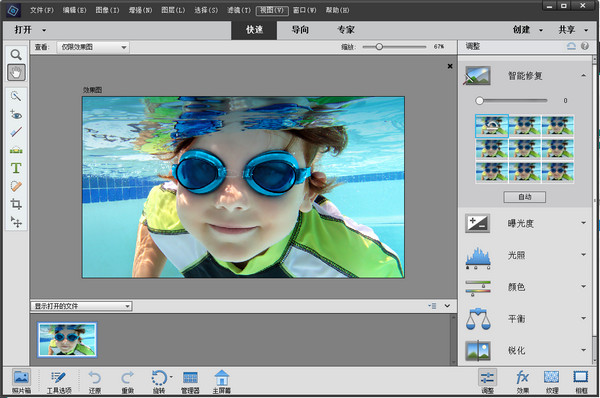Open the 查看 view mode dropdown
Screen dimensions: 600x398
coord(93,47)
